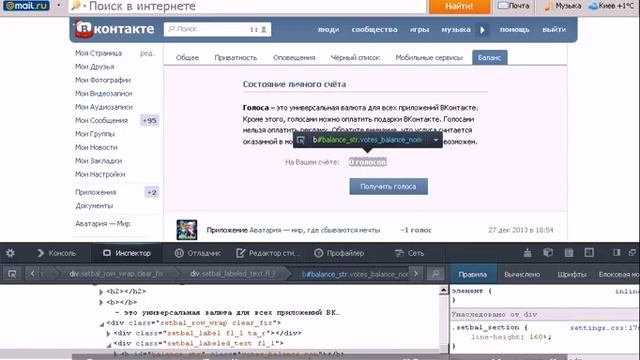
Task: Click the +95 messages counter
Action: (150, 120)
